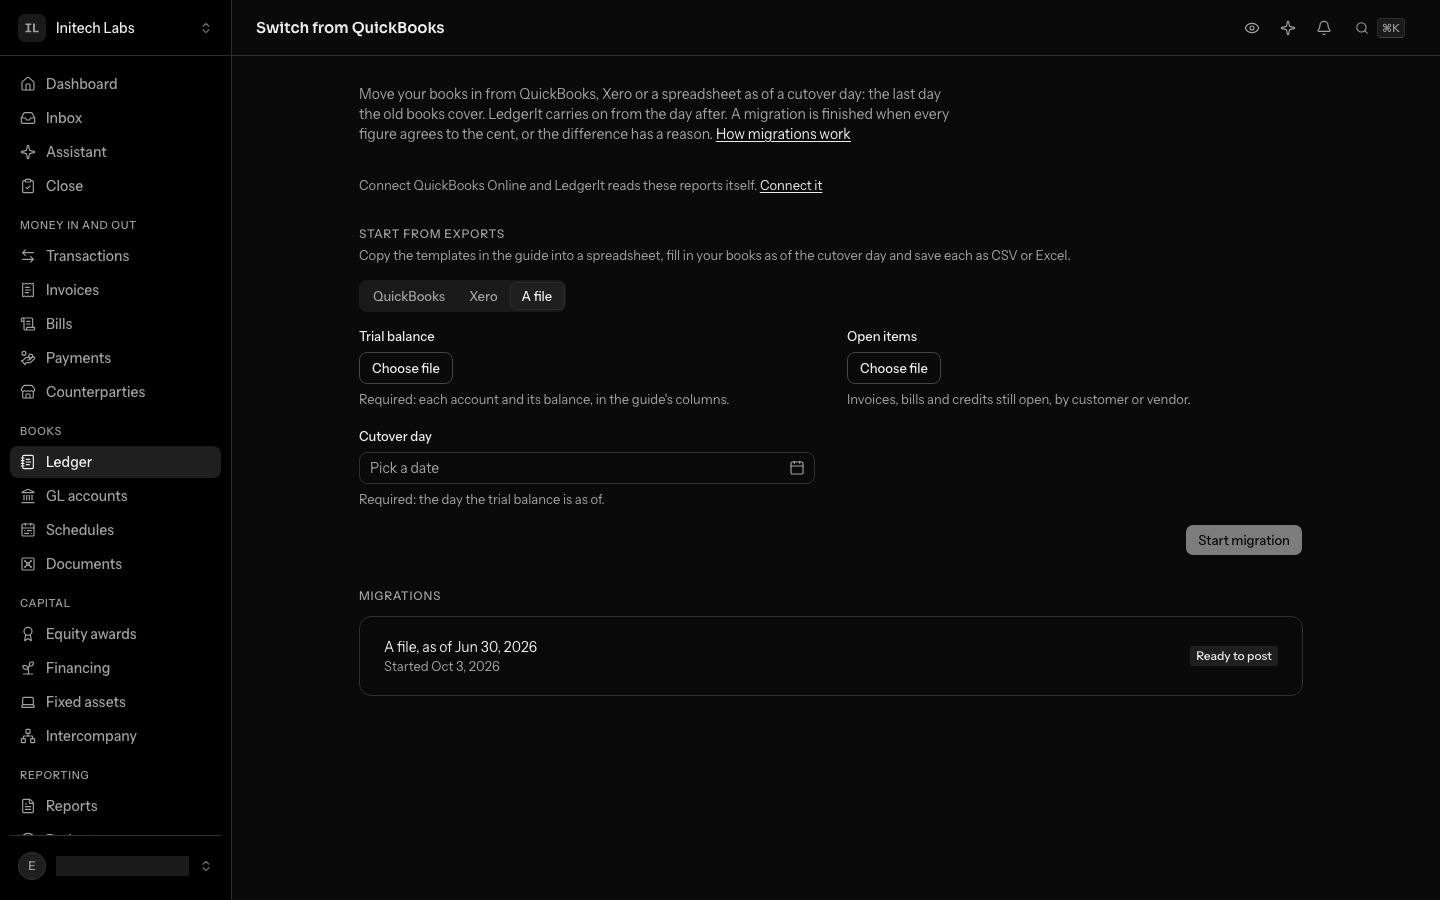Open the How migrations work link
The image size is (1440, 900).
783,134
